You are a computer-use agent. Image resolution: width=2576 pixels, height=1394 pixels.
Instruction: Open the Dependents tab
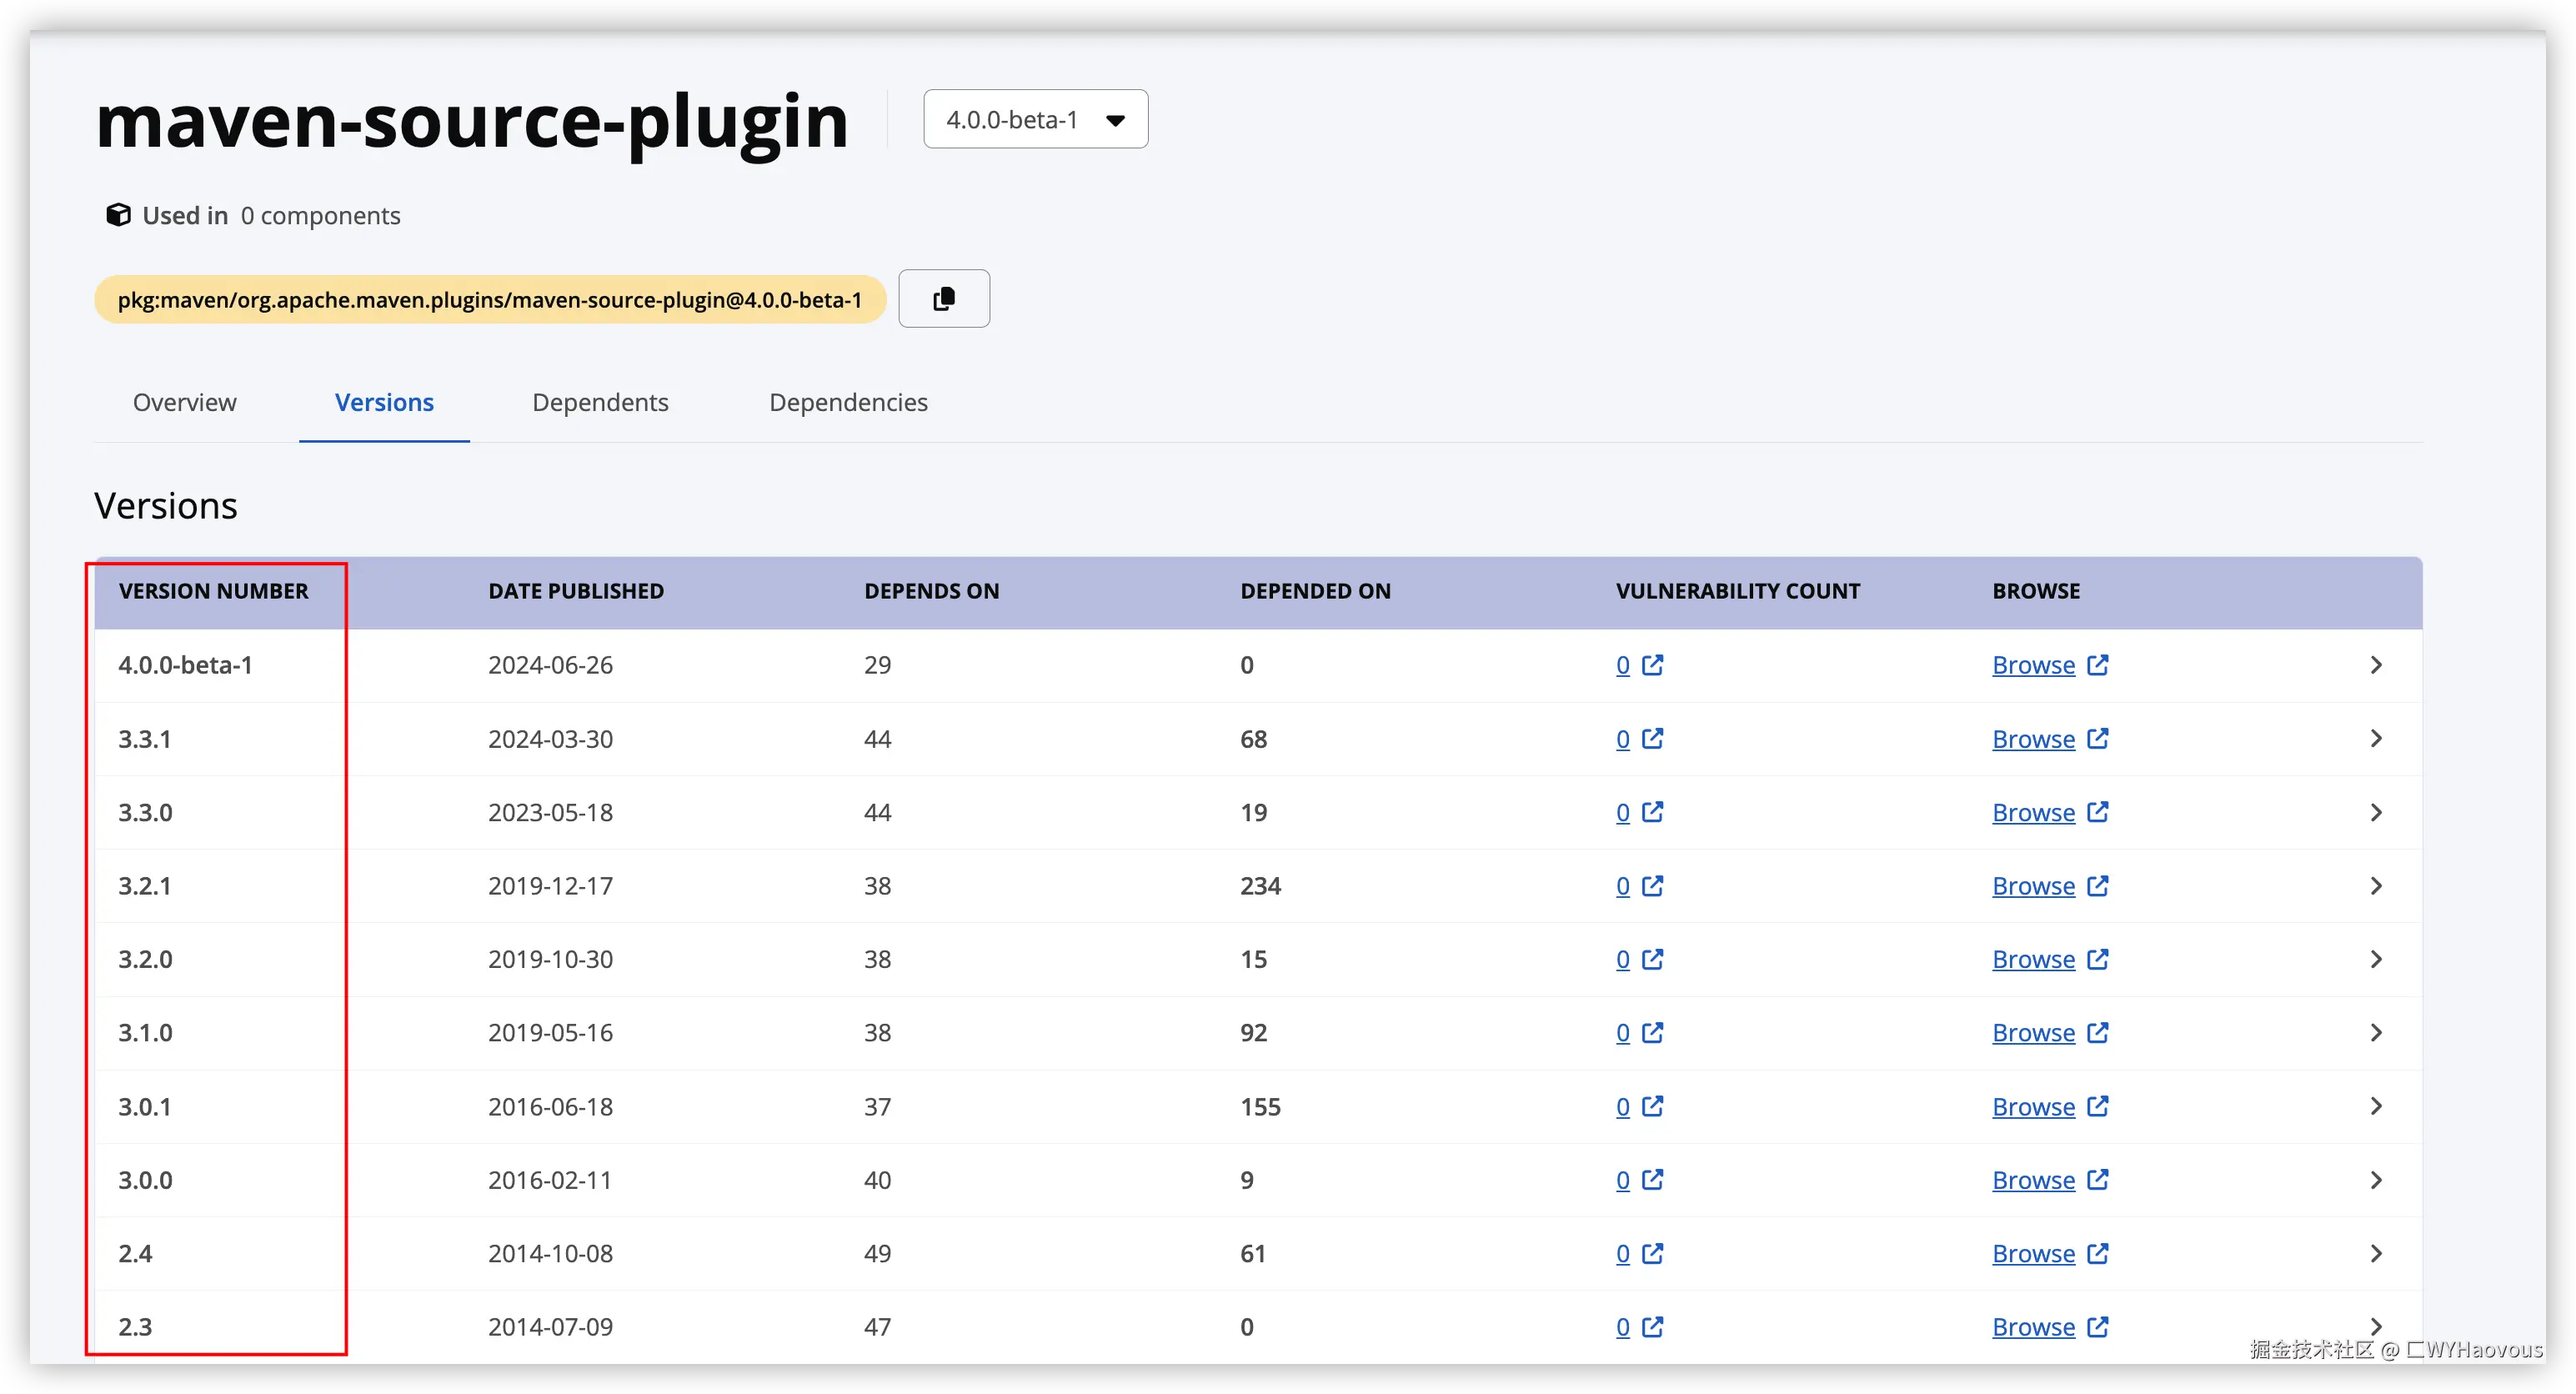600,402
